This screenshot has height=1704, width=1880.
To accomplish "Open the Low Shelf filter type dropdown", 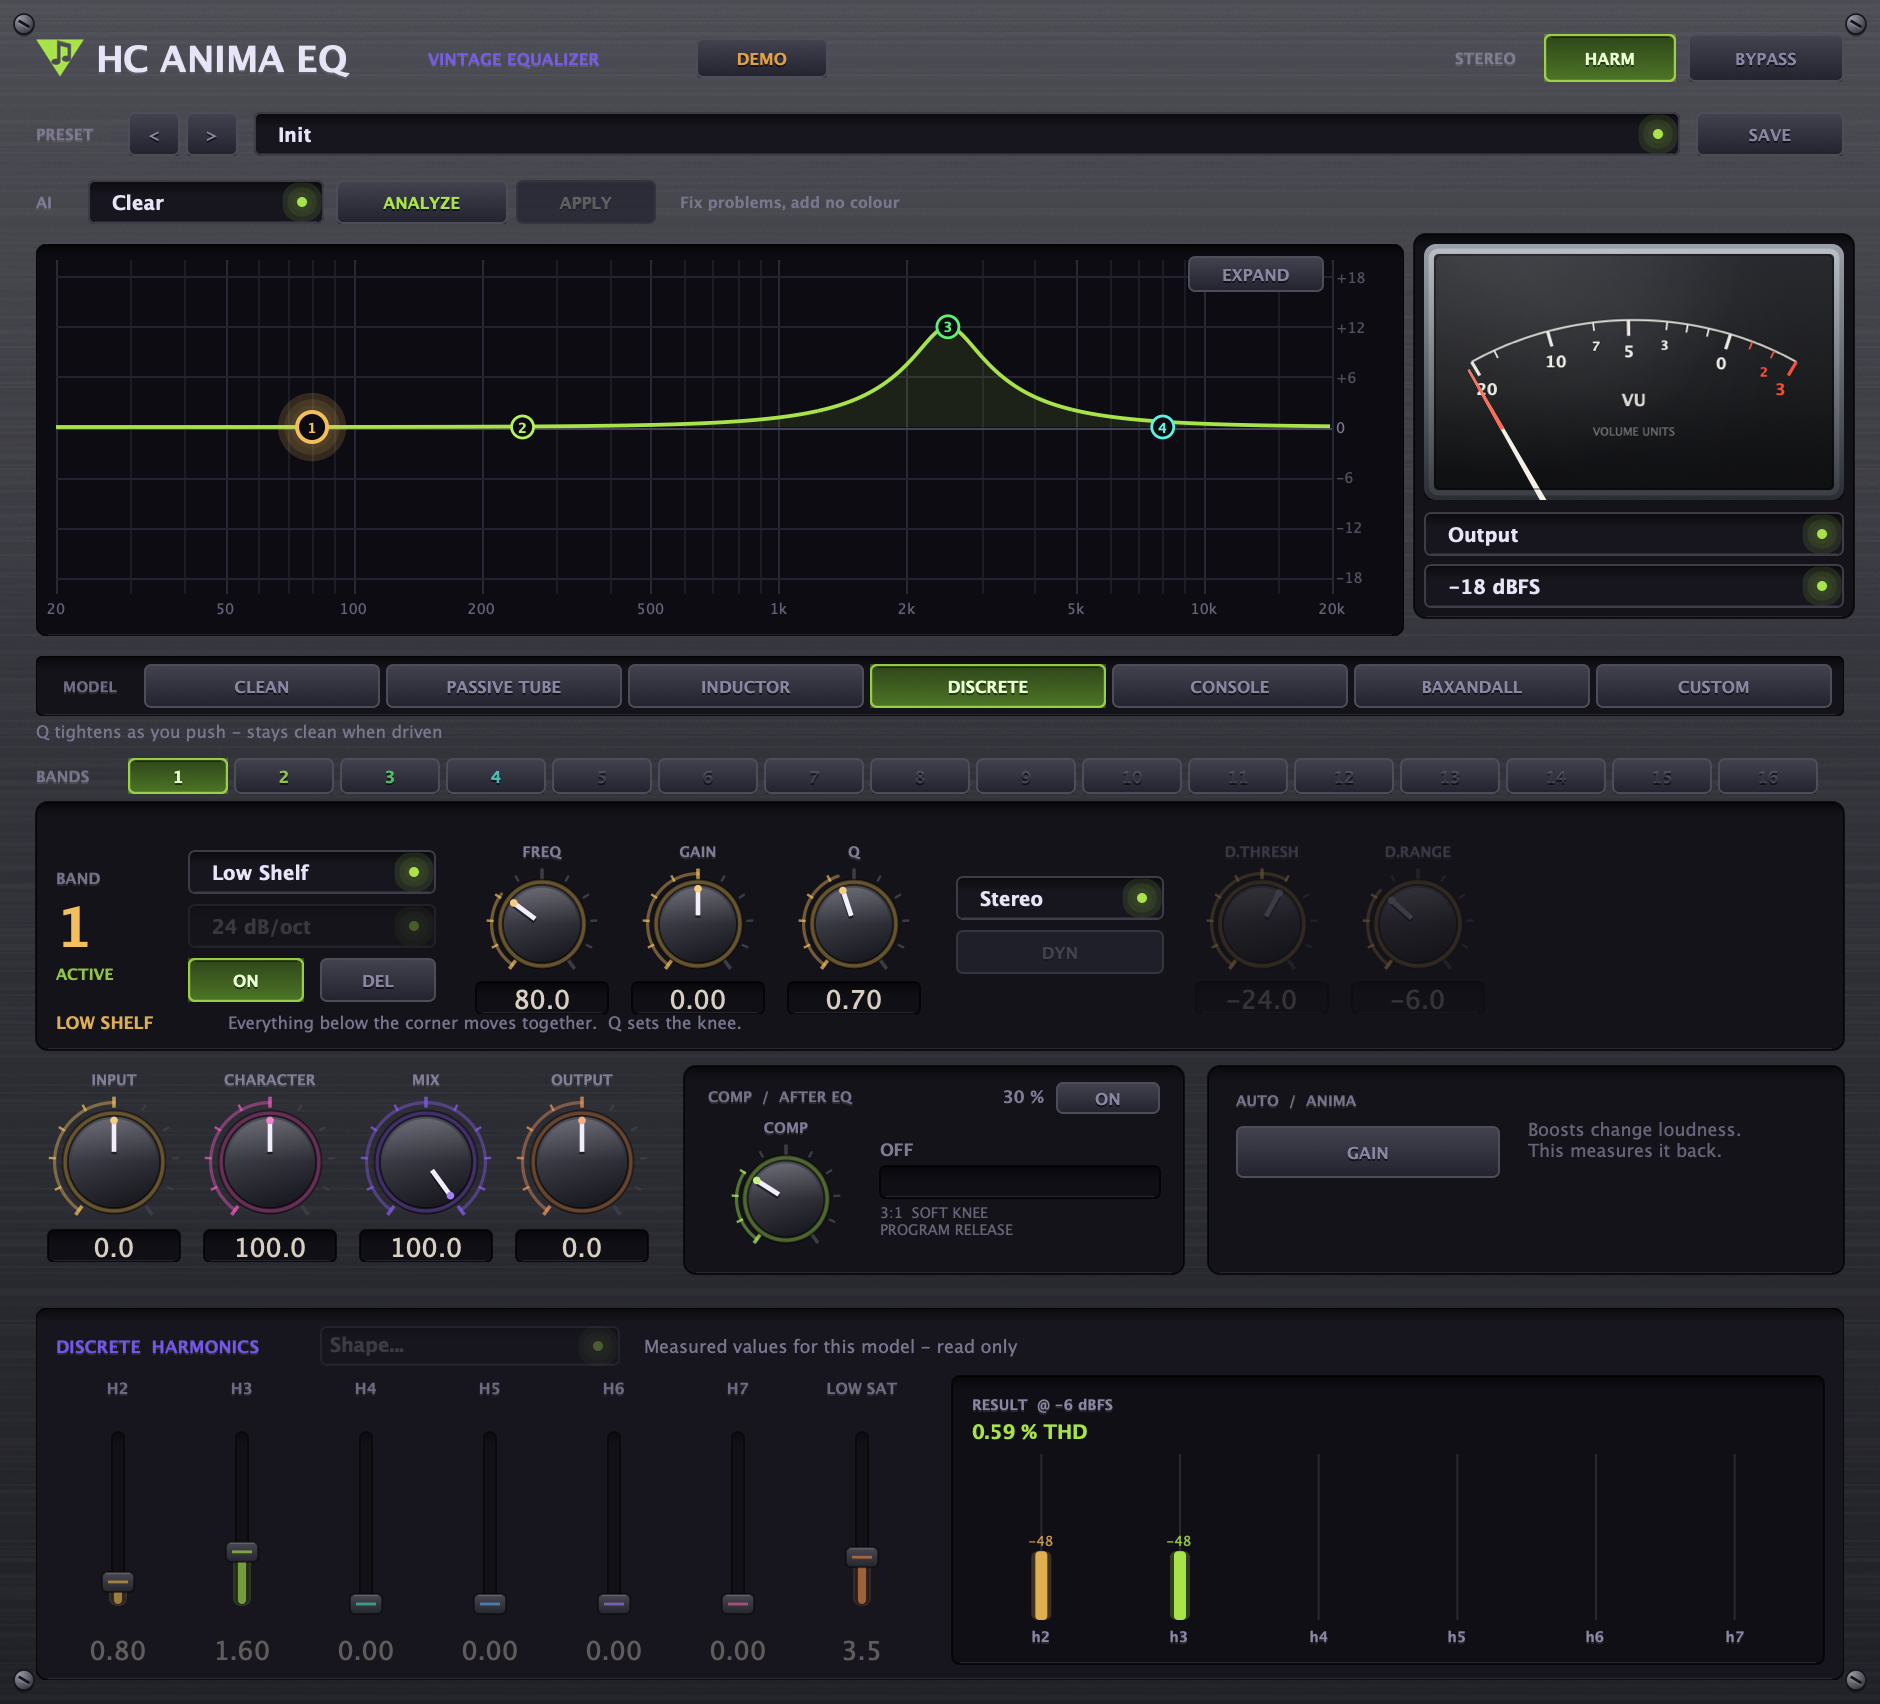I will pyautogui.click(x=312, y=873).
